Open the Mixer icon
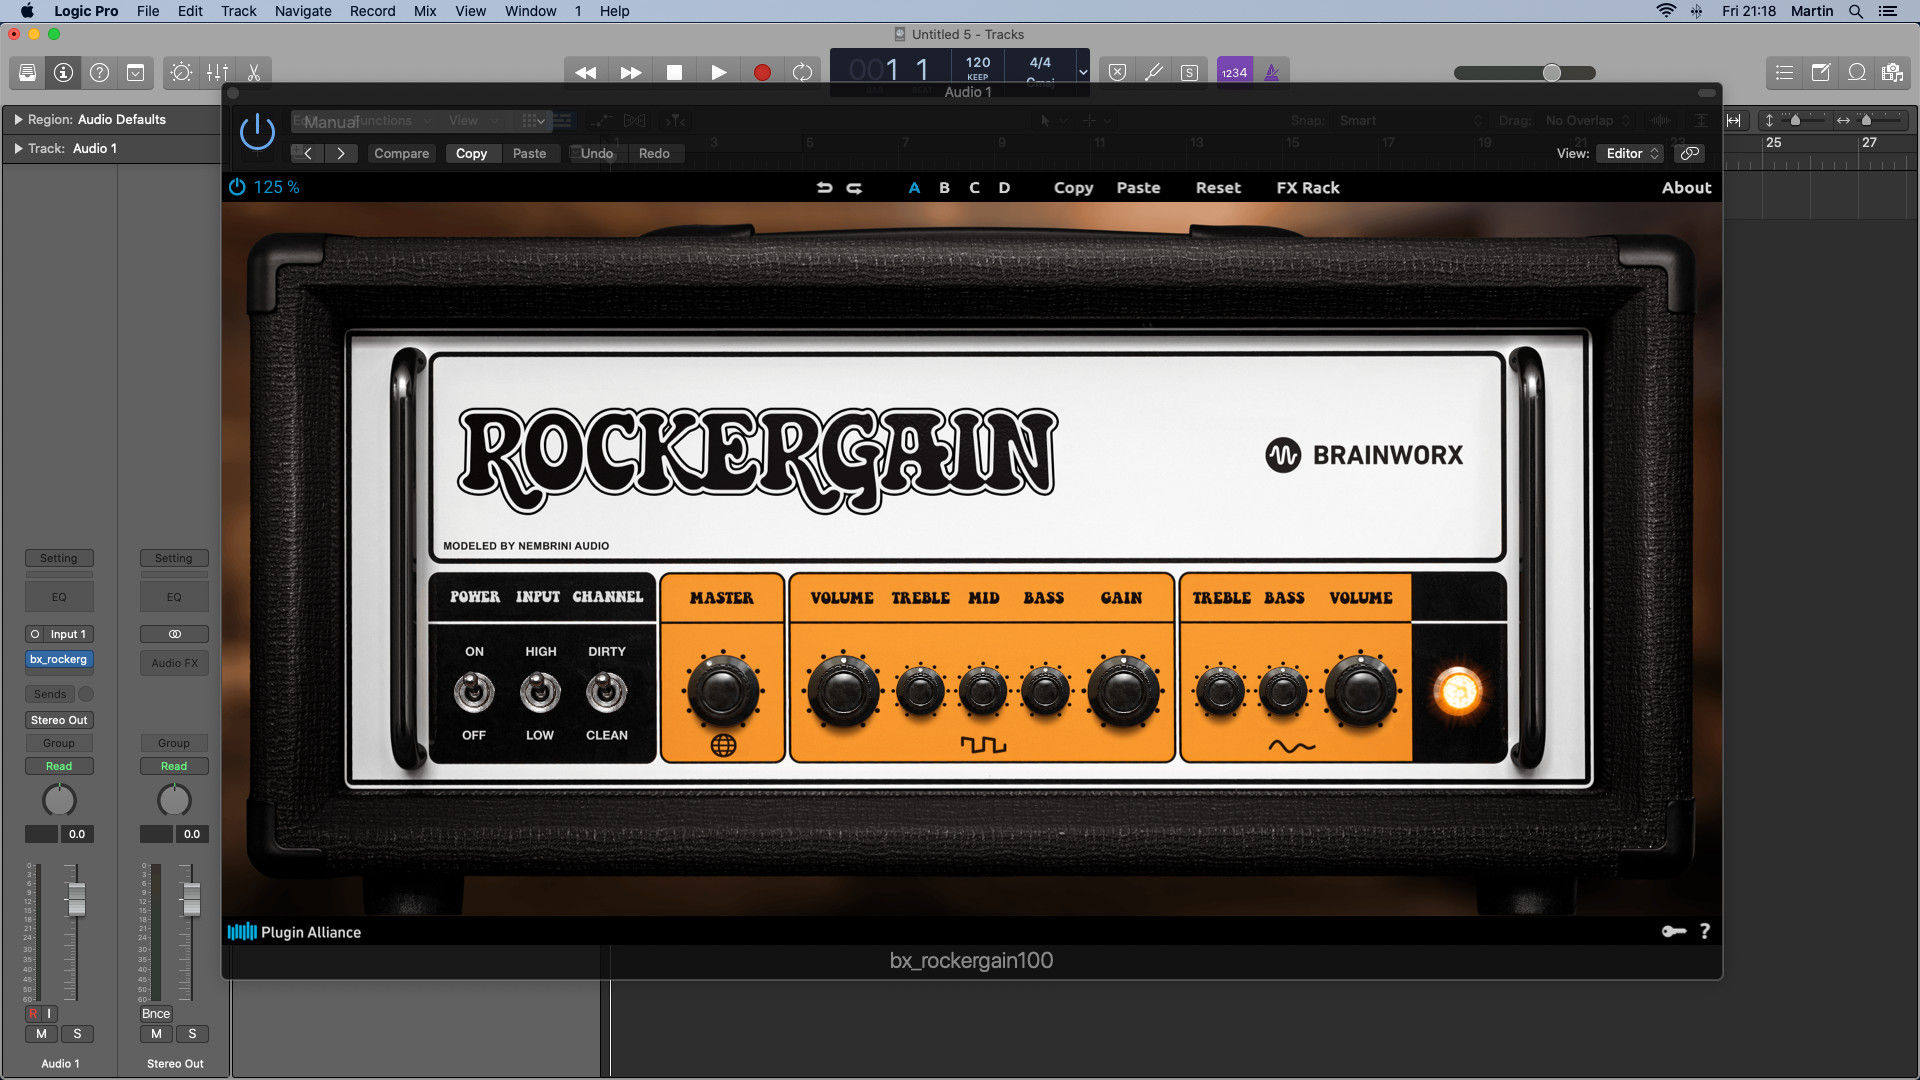Image resolution: width=1920 pixels, height=1080 pixels. coord(217,72)
